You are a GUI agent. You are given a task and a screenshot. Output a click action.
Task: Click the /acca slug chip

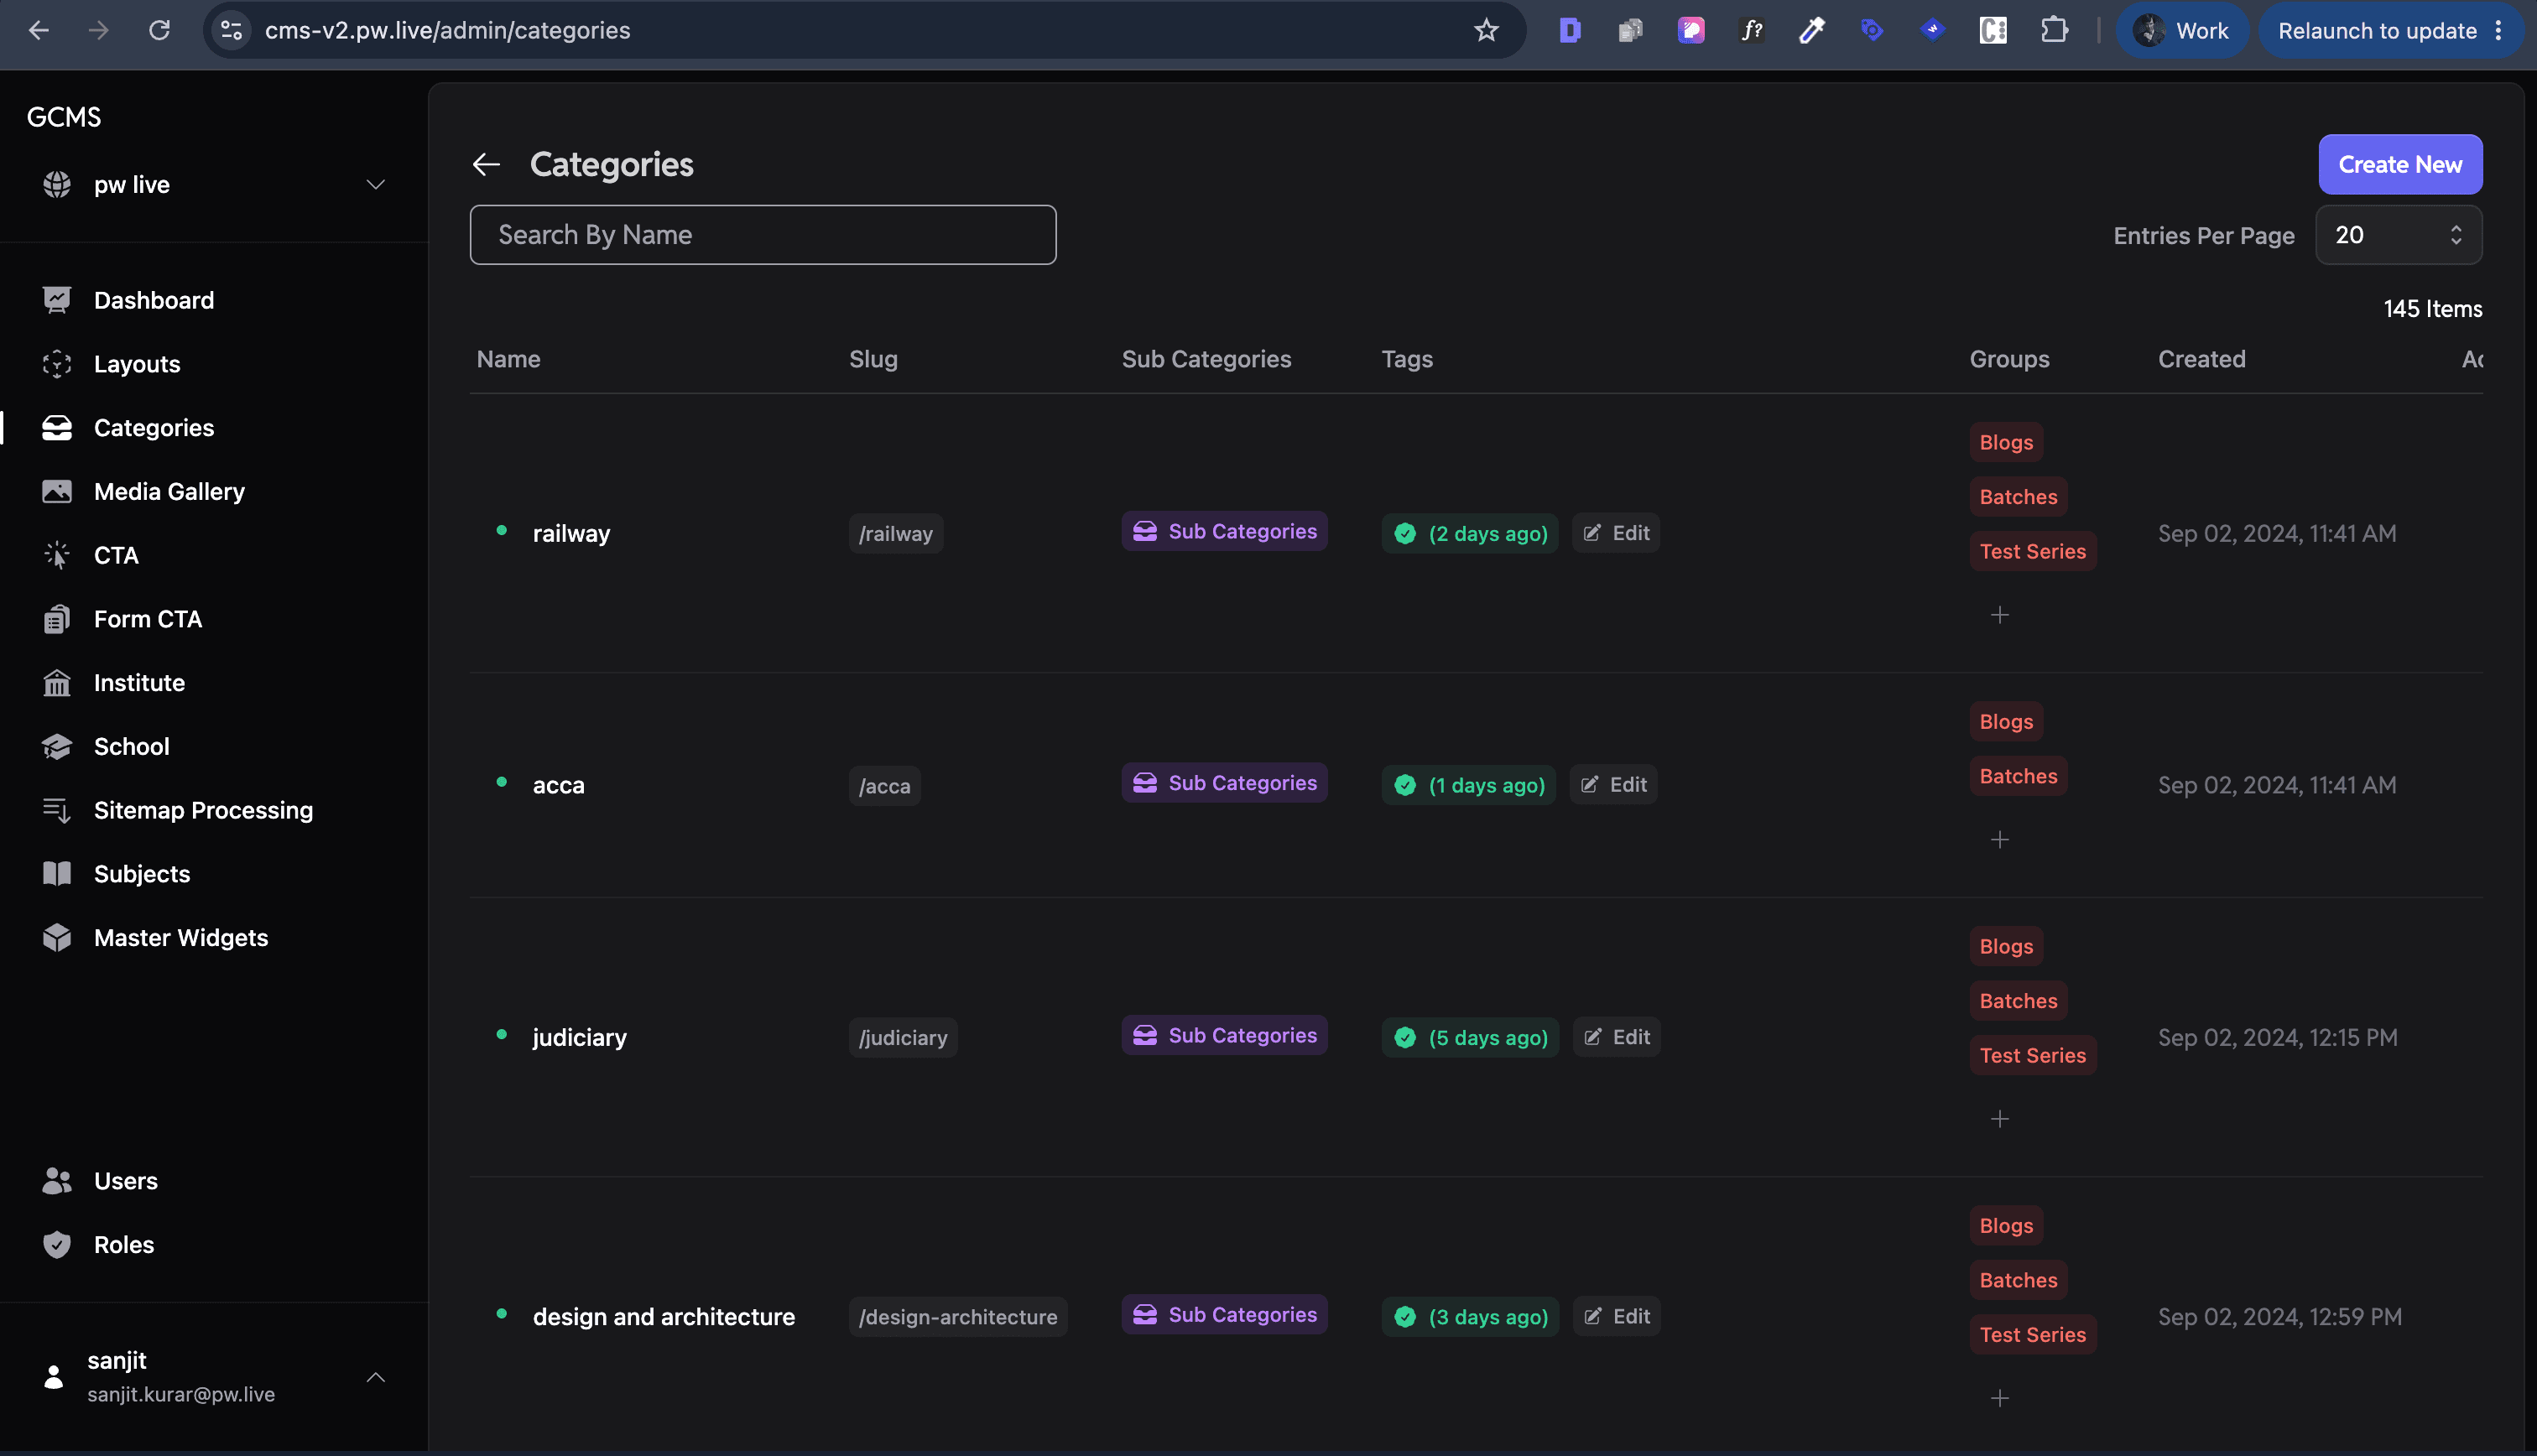point(884,785)
